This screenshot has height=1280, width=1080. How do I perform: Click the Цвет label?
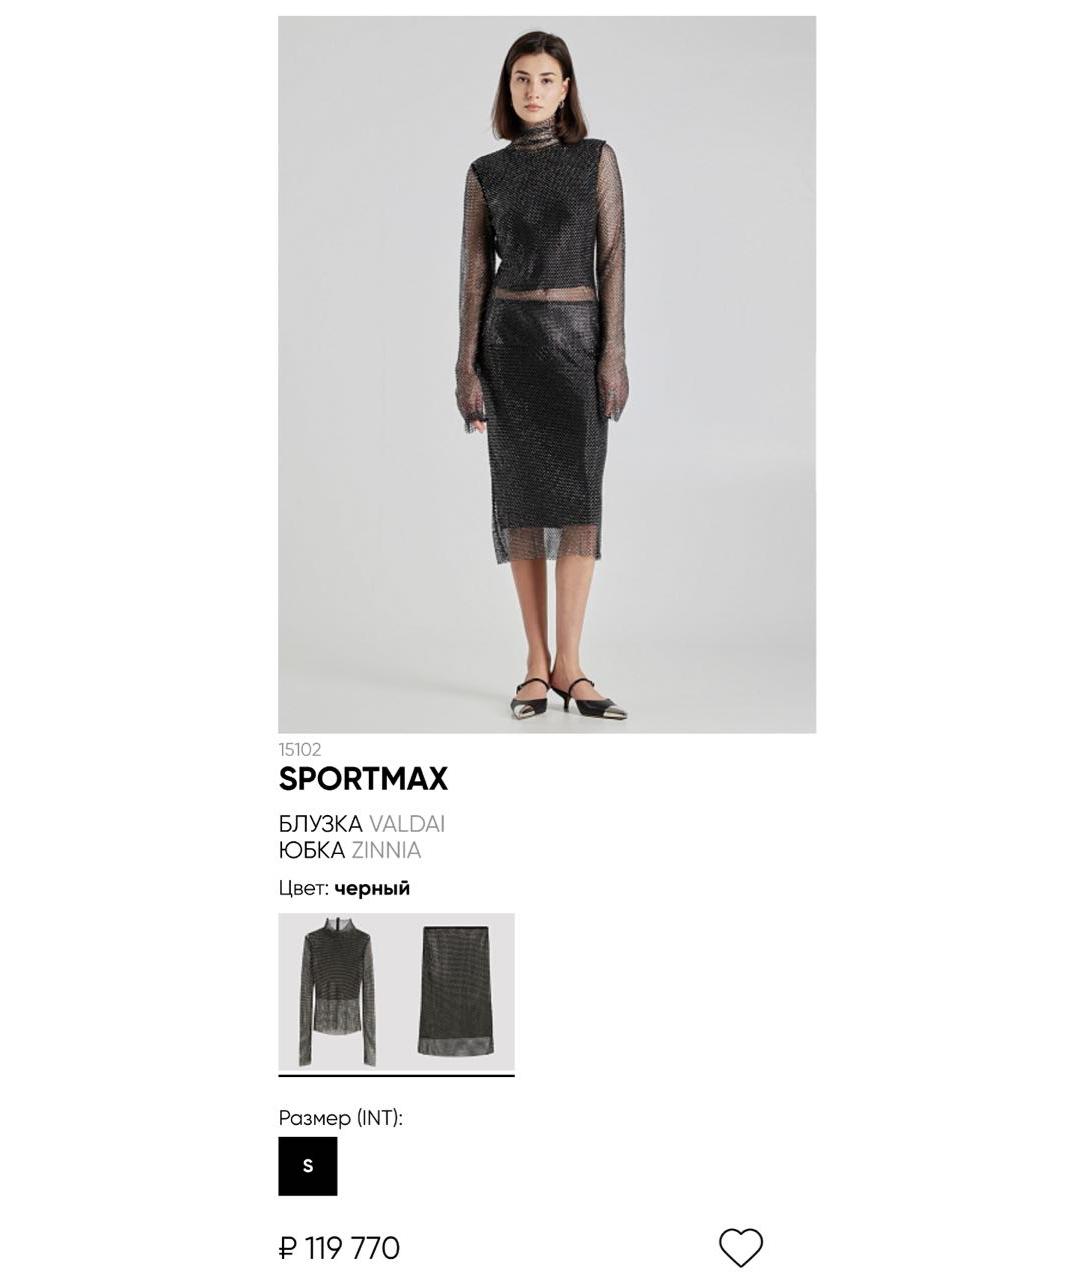click(x=304, y=888)
